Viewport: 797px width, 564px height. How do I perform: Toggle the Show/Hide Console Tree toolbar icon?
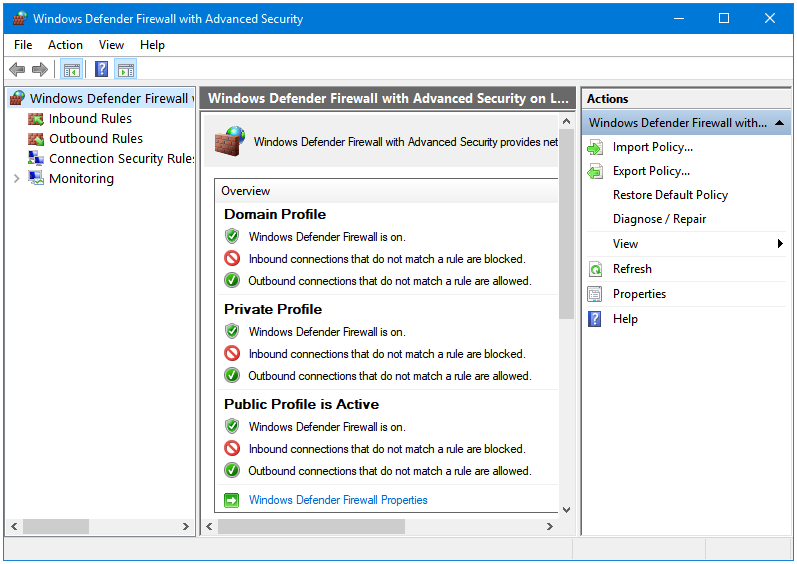72,70
